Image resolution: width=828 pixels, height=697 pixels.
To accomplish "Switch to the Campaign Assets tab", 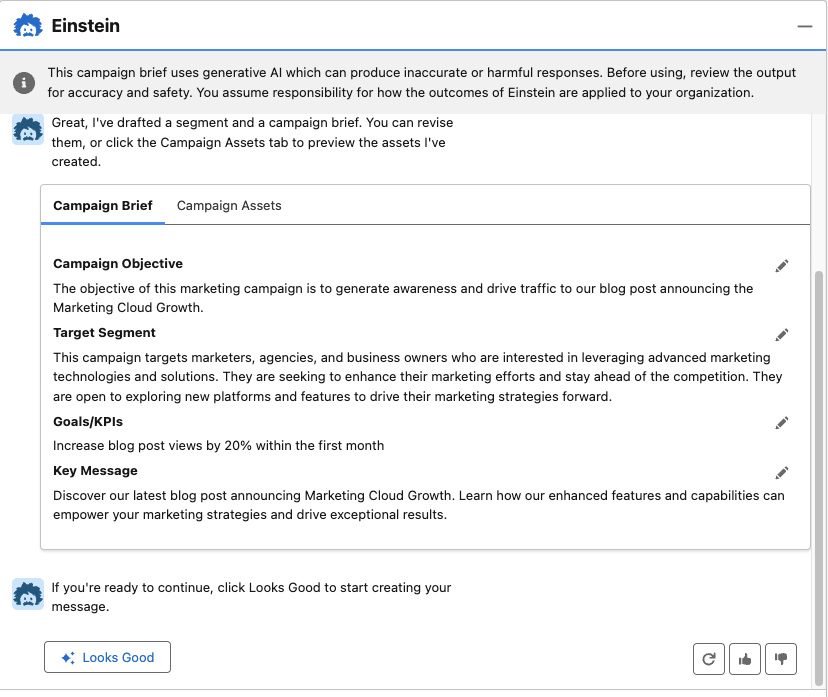I will coord(229,205).
